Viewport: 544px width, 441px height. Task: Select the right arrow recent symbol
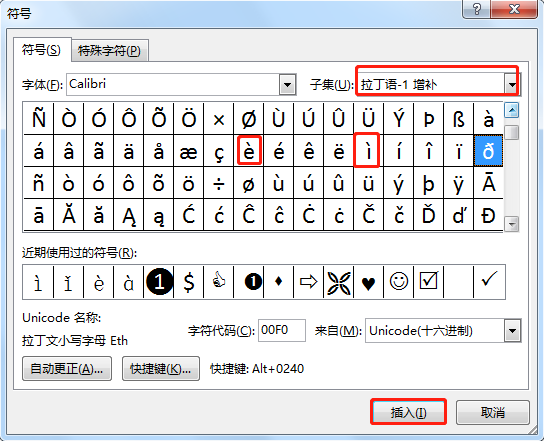pyautogui.click(x=308, y=282)
